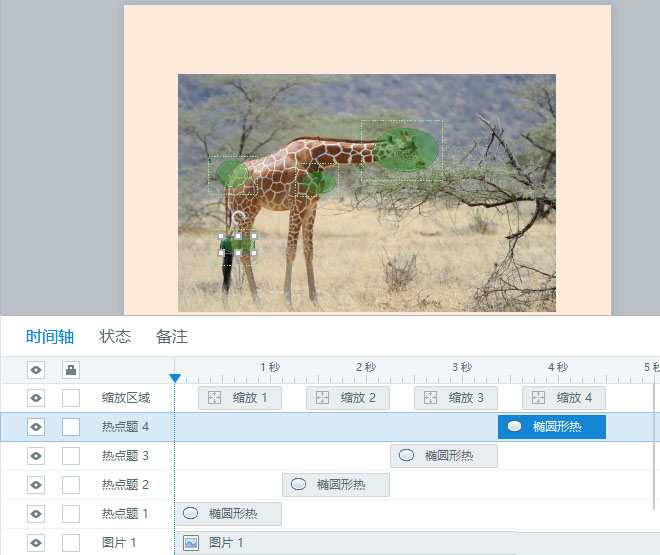Select the 缩放 2 zoom clip
This screenshot has height=555, width=660.
347,398
